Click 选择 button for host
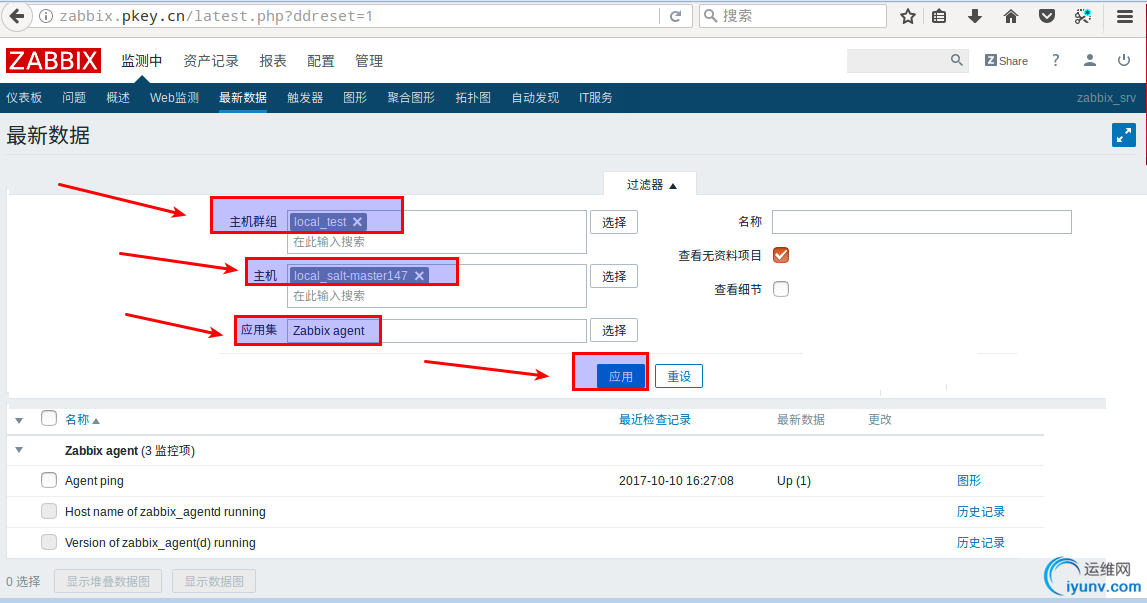Viewport: 1147px width, 603px height. pyautogui.click(x=614, y=277)
